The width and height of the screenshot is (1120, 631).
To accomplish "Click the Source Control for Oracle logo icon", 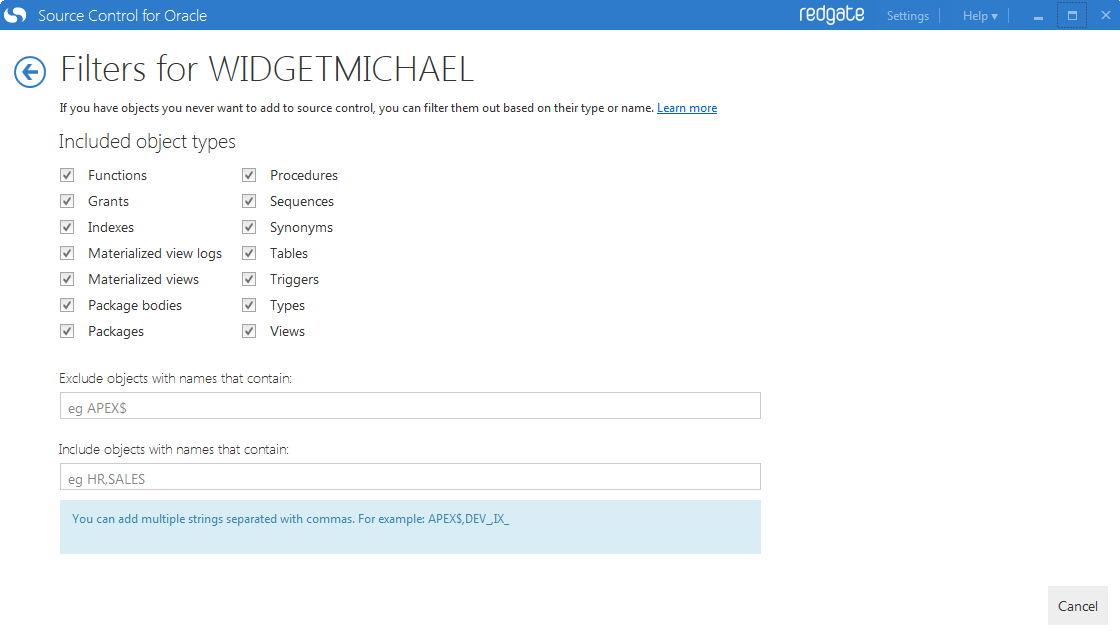I will tap(15, 15).
